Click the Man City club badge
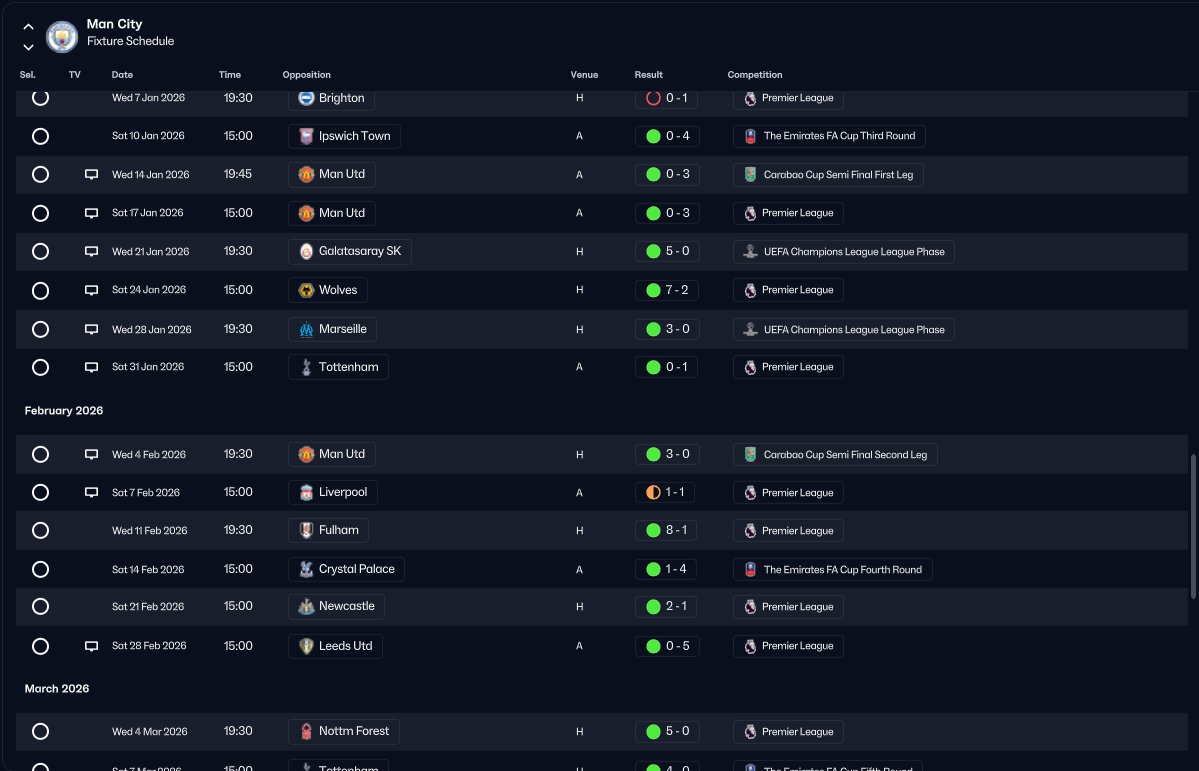 coord(62,36)
